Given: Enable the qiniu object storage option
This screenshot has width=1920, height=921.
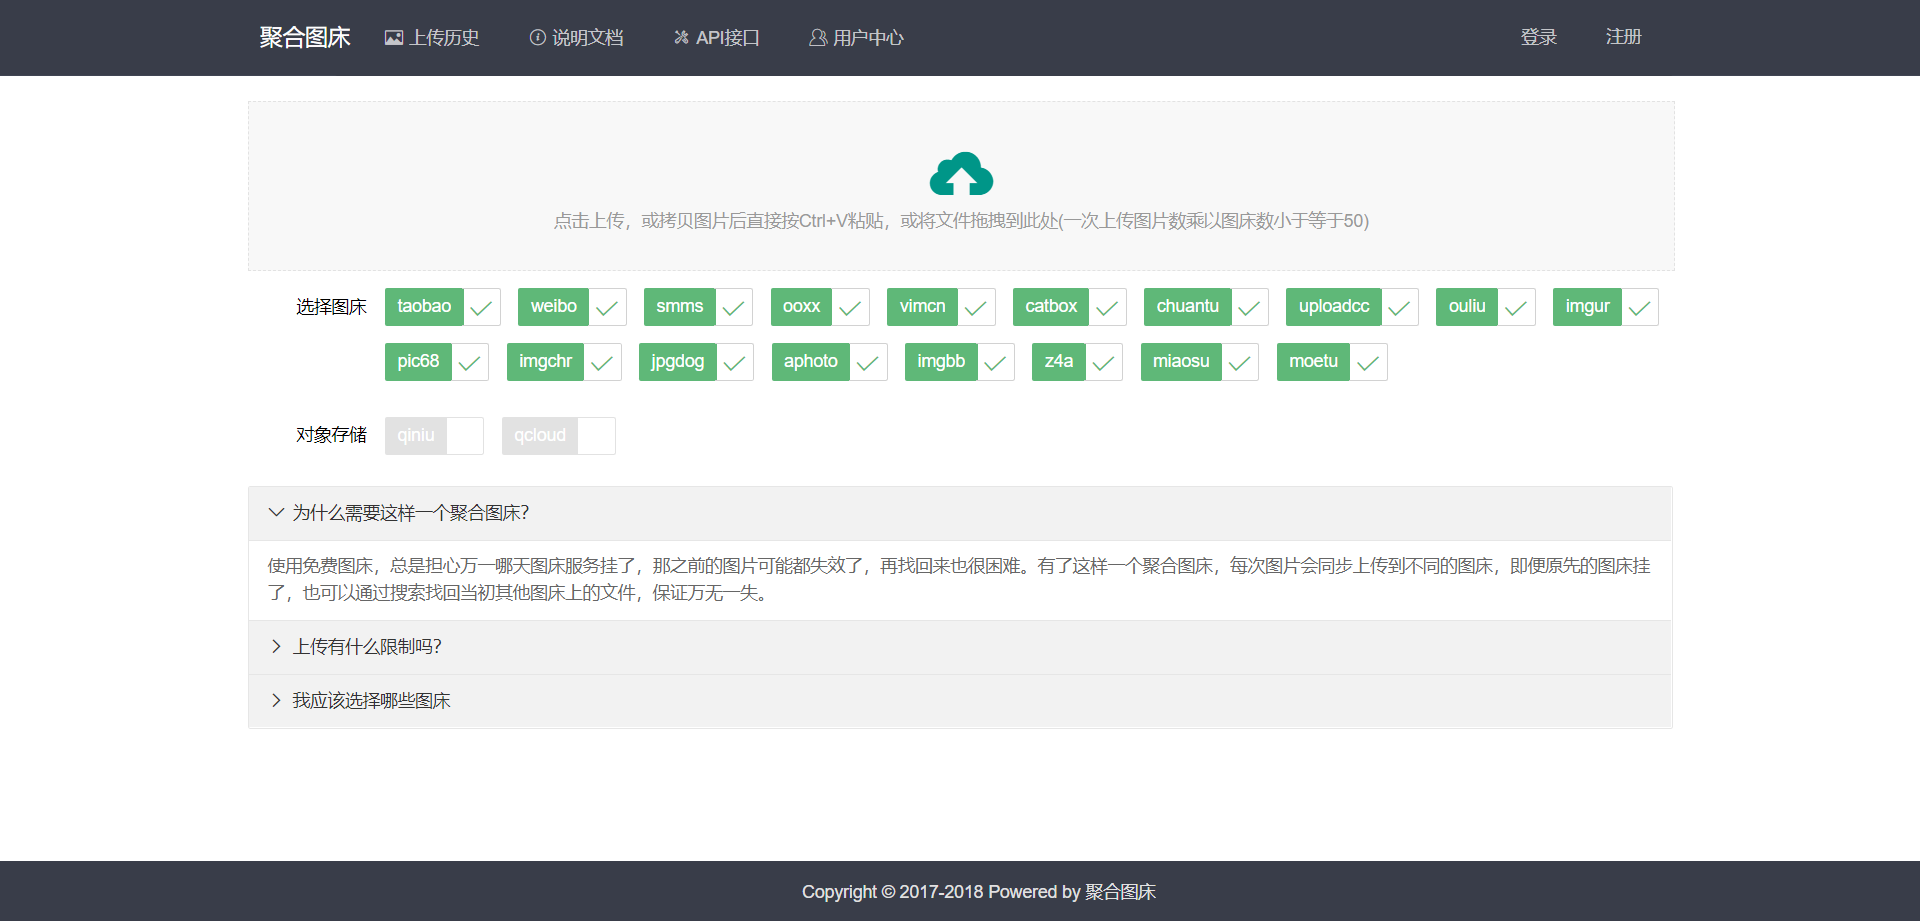Looking at the screenshot, I should click(434, 436).
